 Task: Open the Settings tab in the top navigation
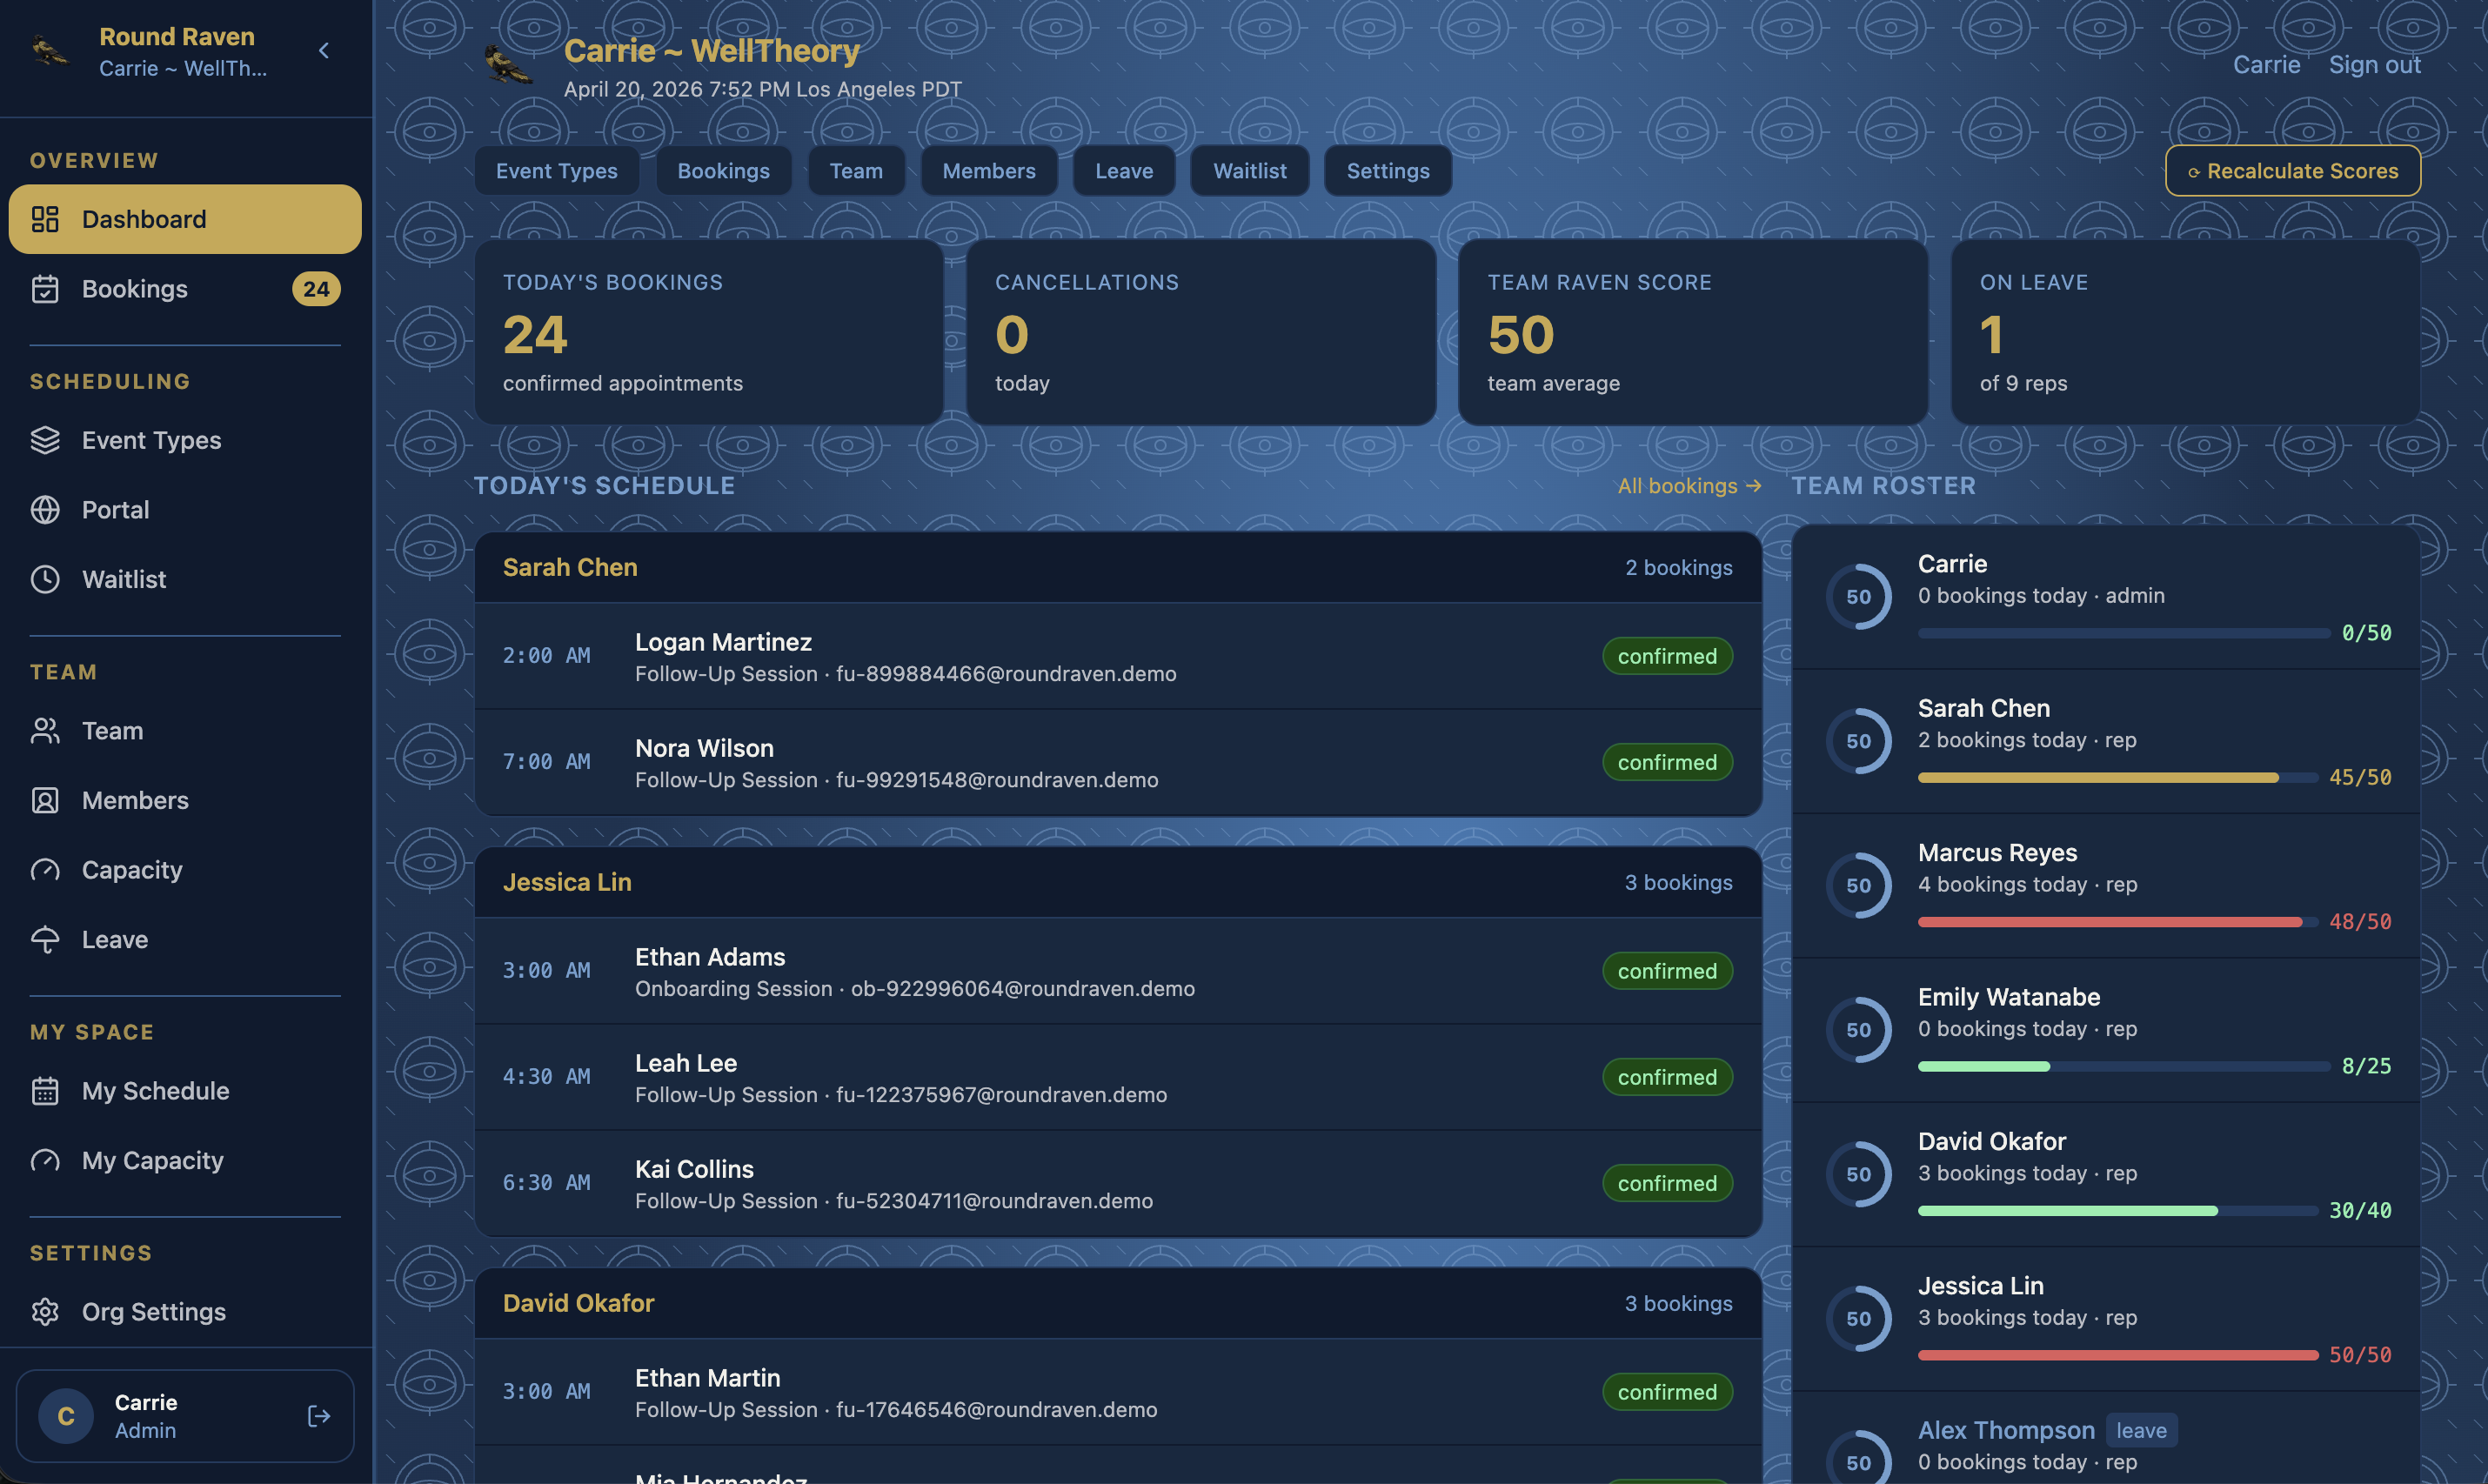click(1388, 171)
